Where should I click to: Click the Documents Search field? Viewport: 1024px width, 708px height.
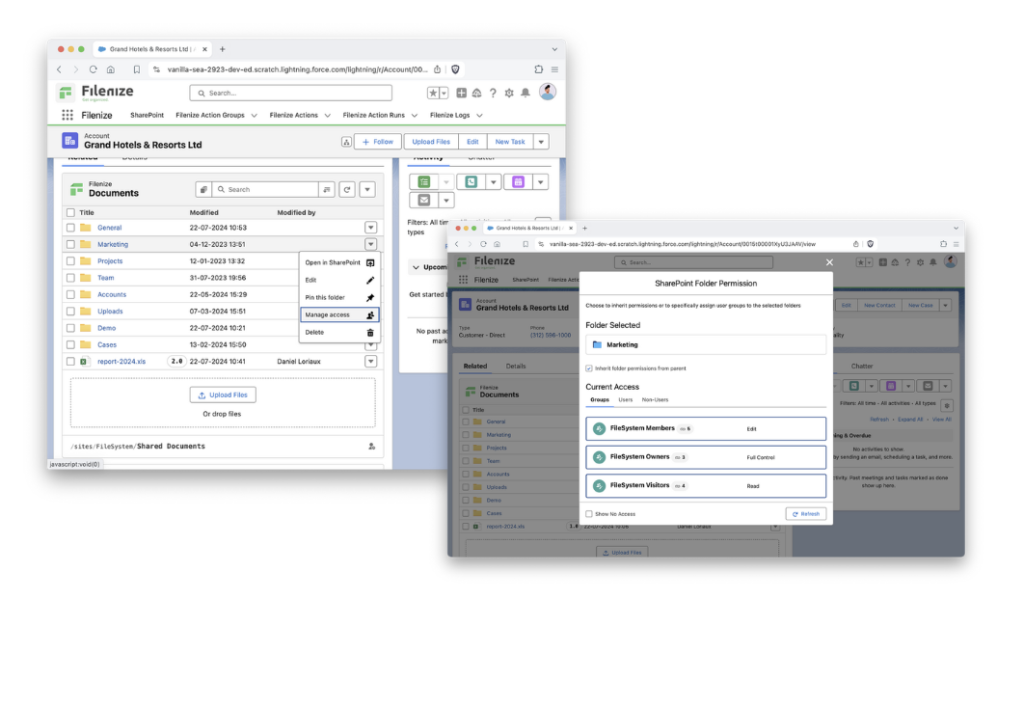coord(266,189)
